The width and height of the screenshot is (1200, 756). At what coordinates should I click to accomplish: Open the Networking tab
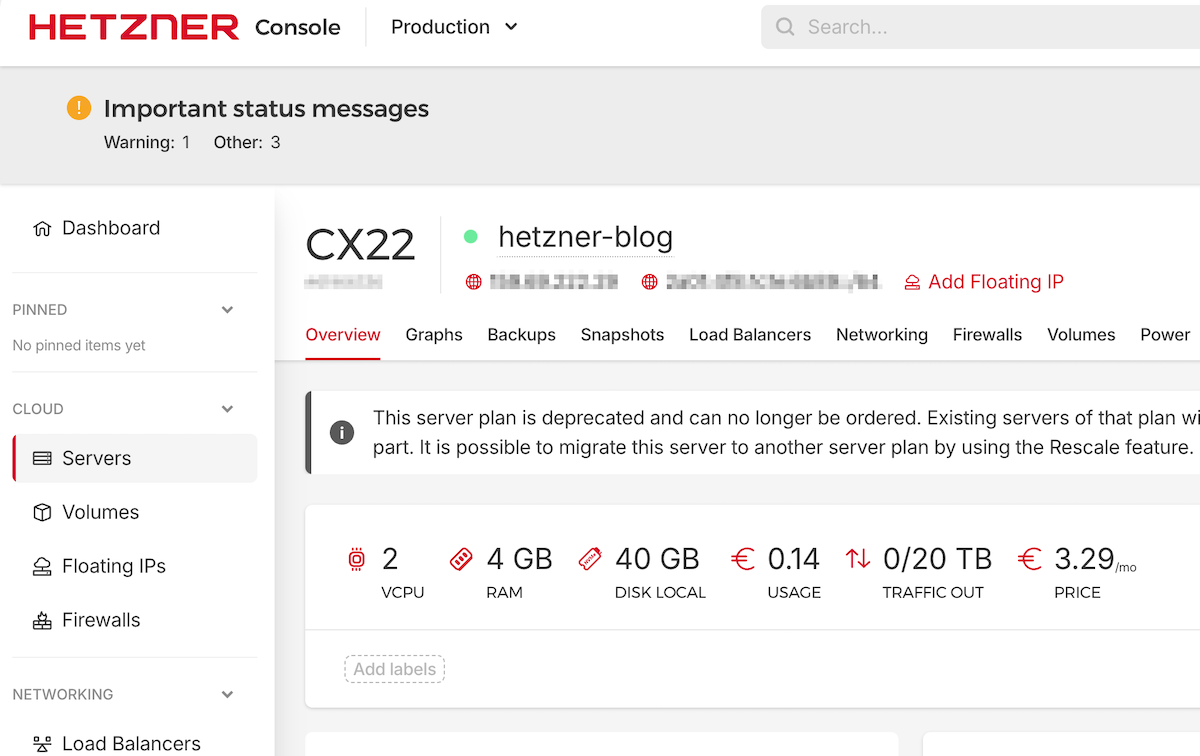pyautogui.click(x=882, y=335)
